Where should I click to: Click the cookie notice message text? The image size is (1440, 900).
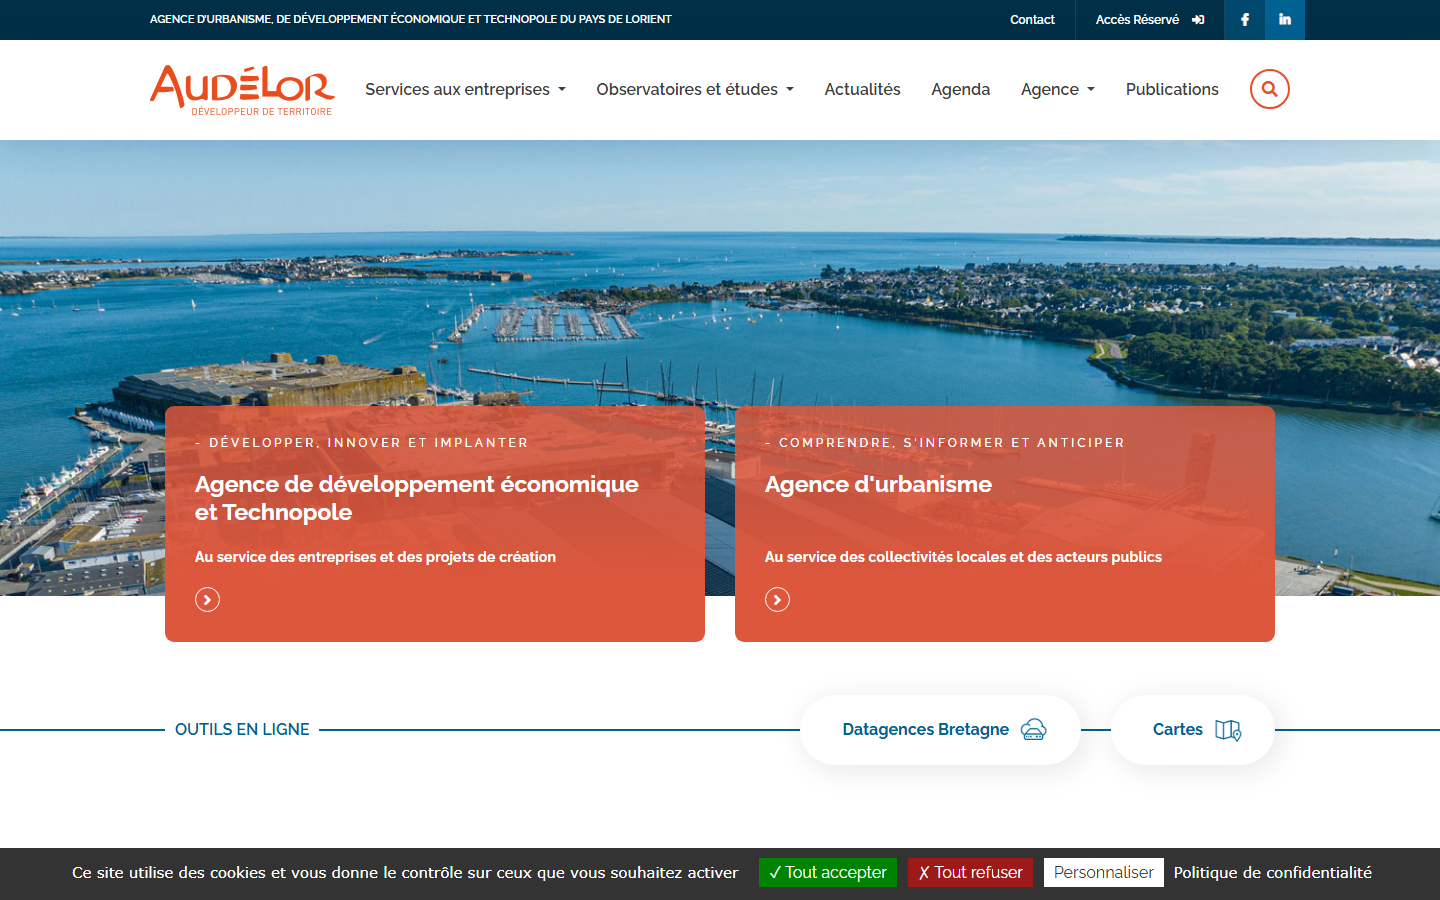pos(405,872)
